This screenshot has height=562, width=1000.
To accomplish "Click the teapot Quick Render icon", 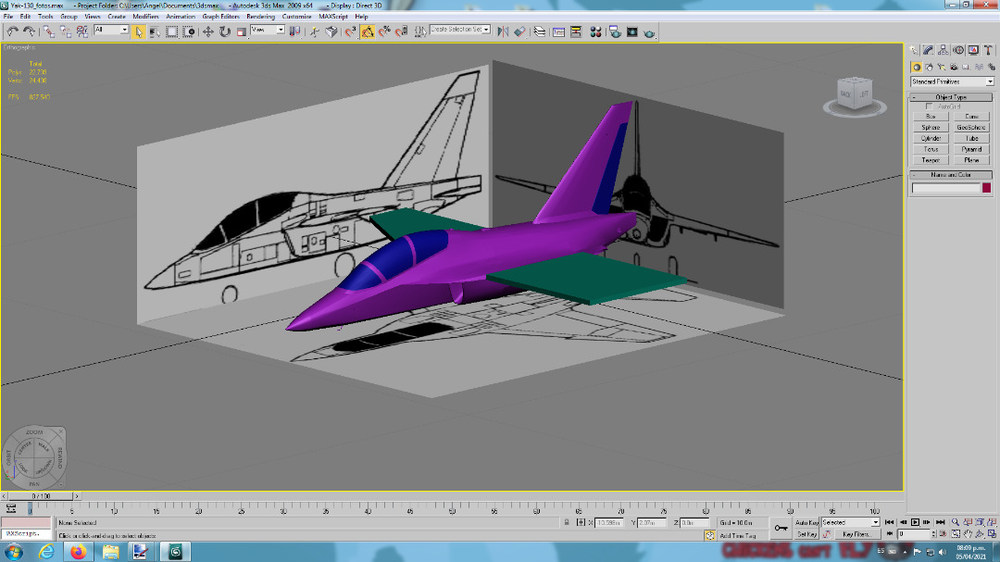I will point(649,32).
